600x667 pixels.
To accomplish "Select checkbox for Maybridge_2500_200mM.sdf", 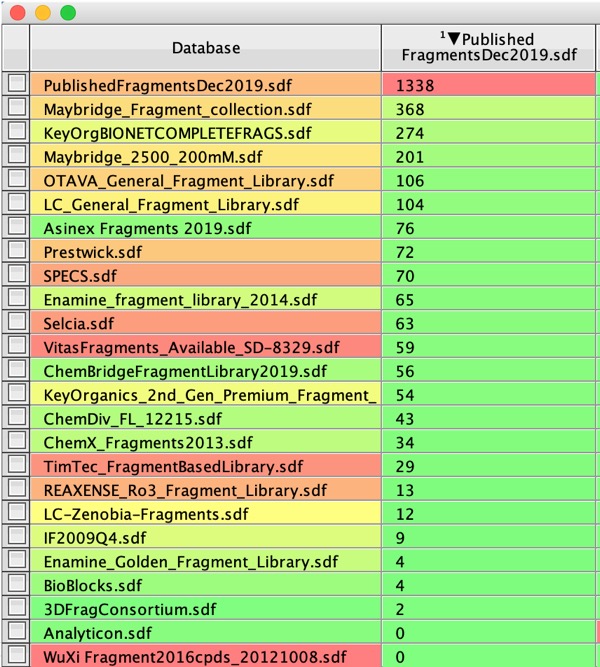I will pos(17,154).
